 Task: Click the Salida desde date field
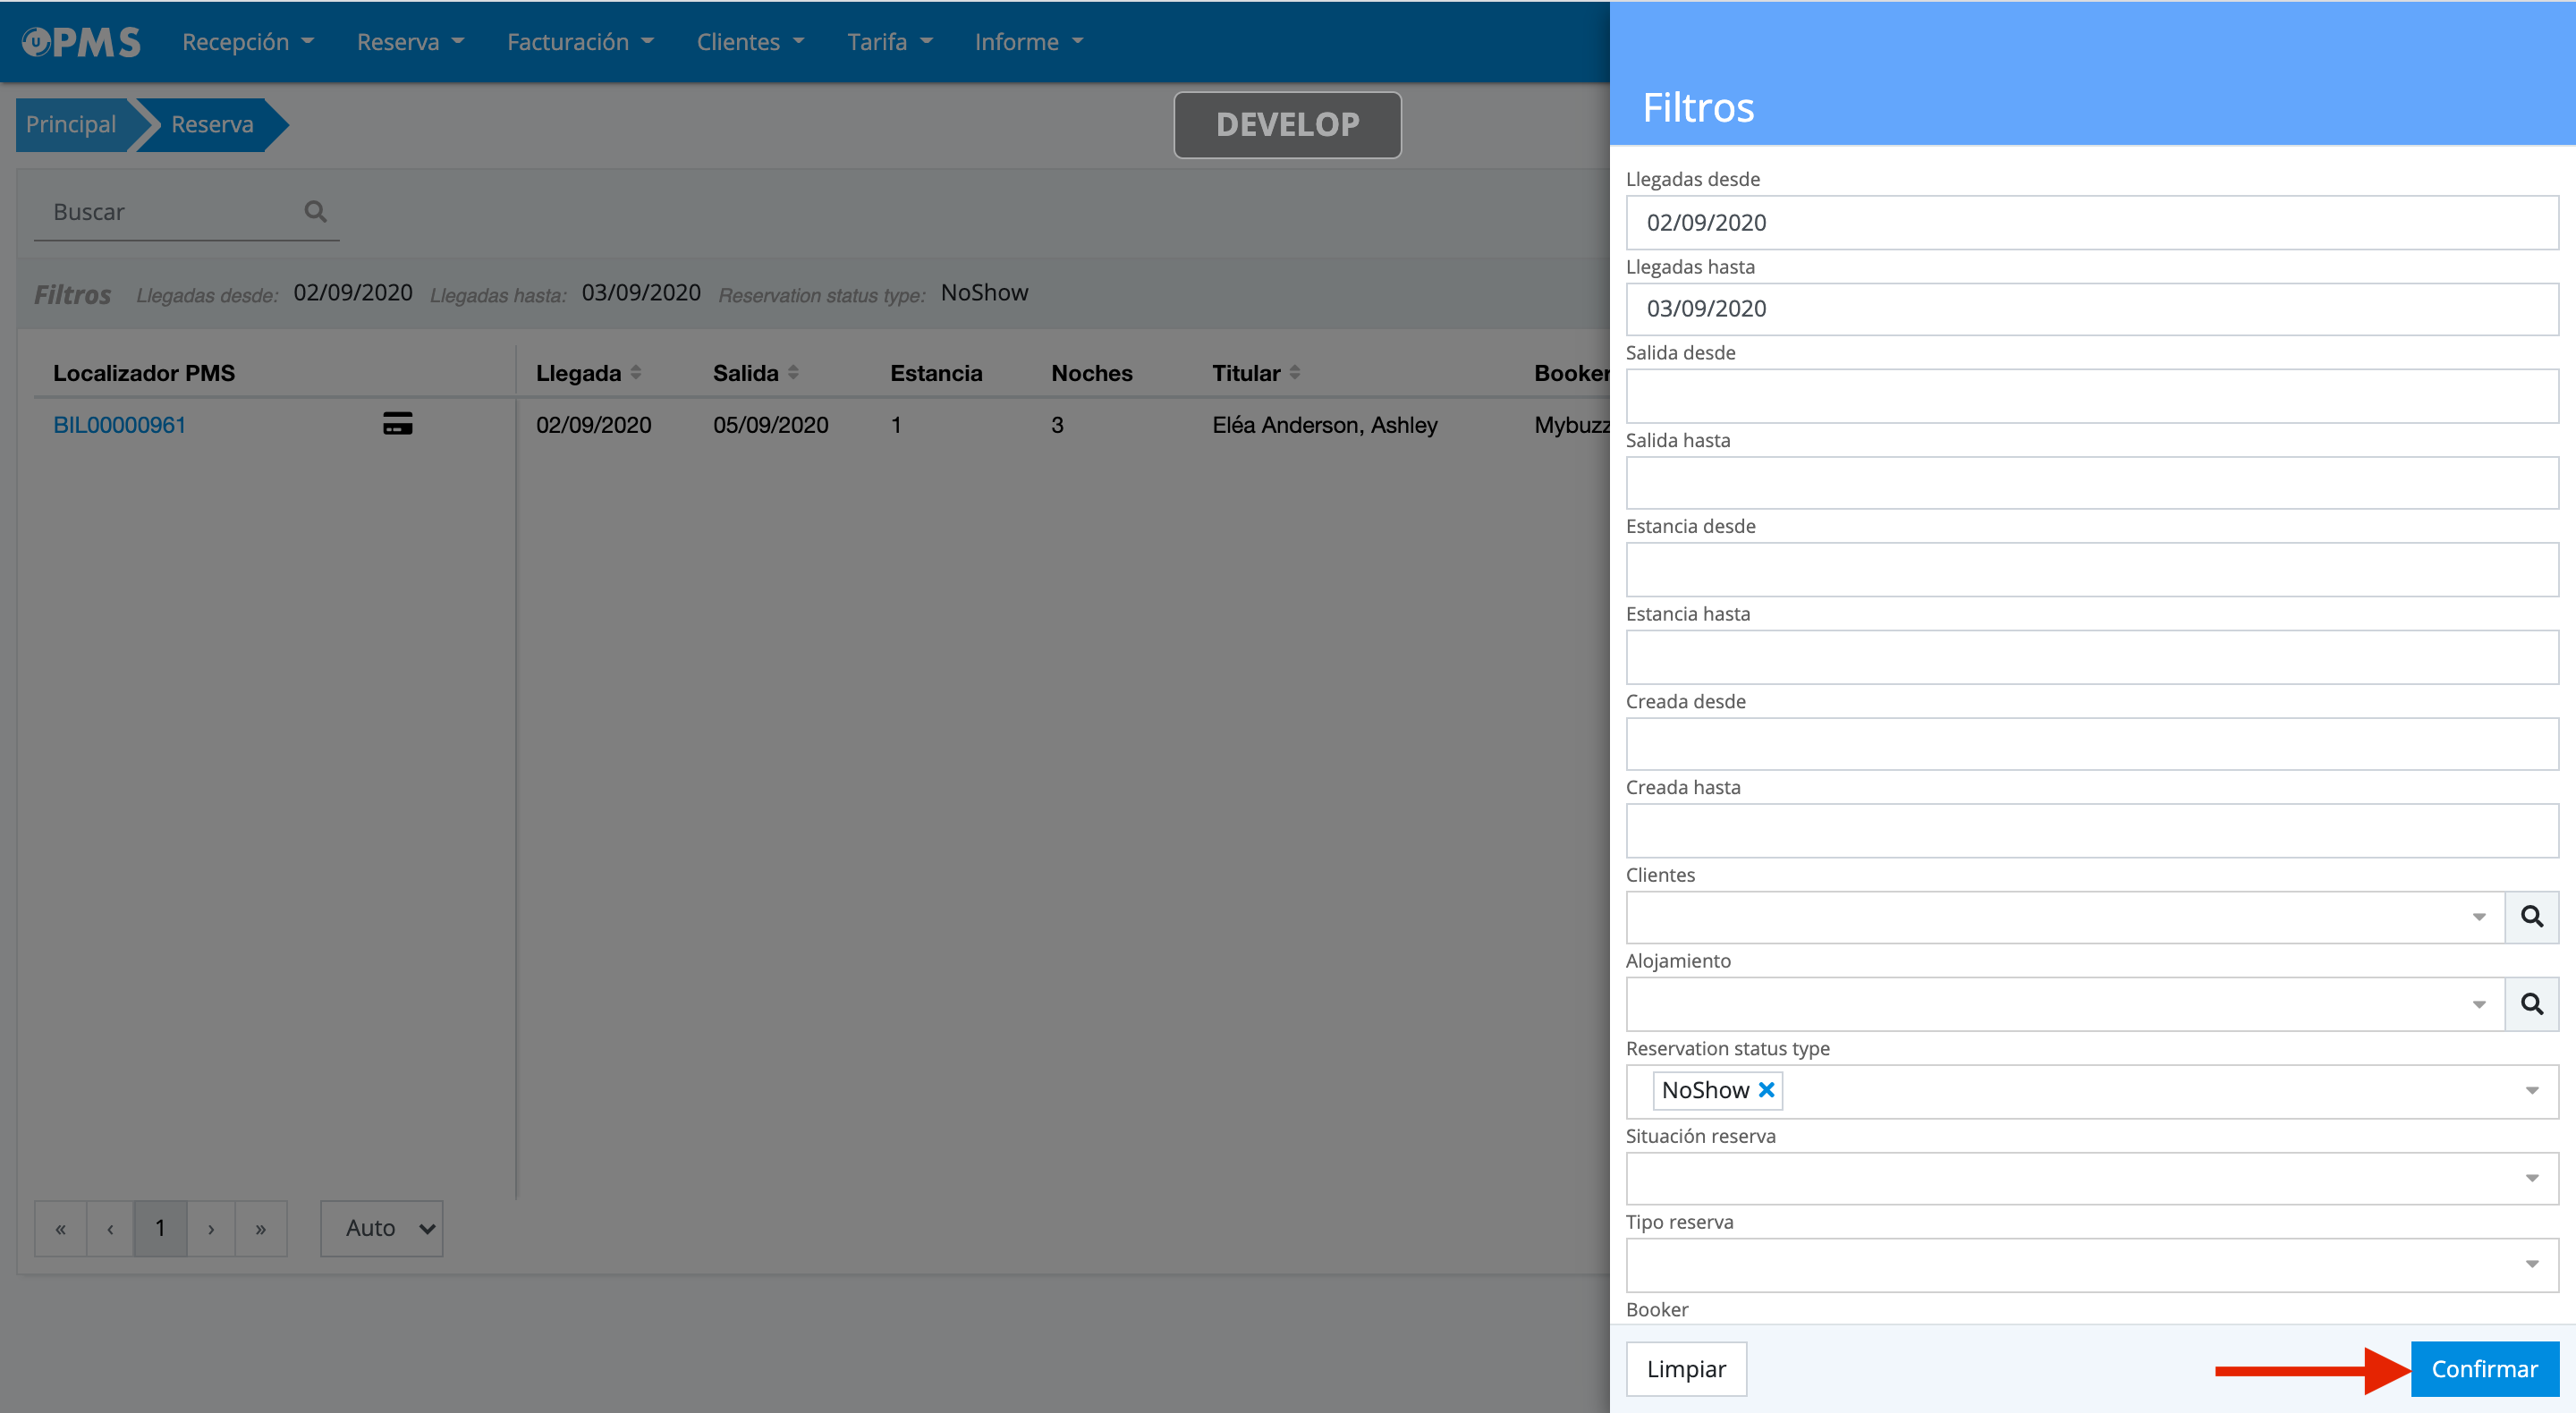tap(2091, 396)
